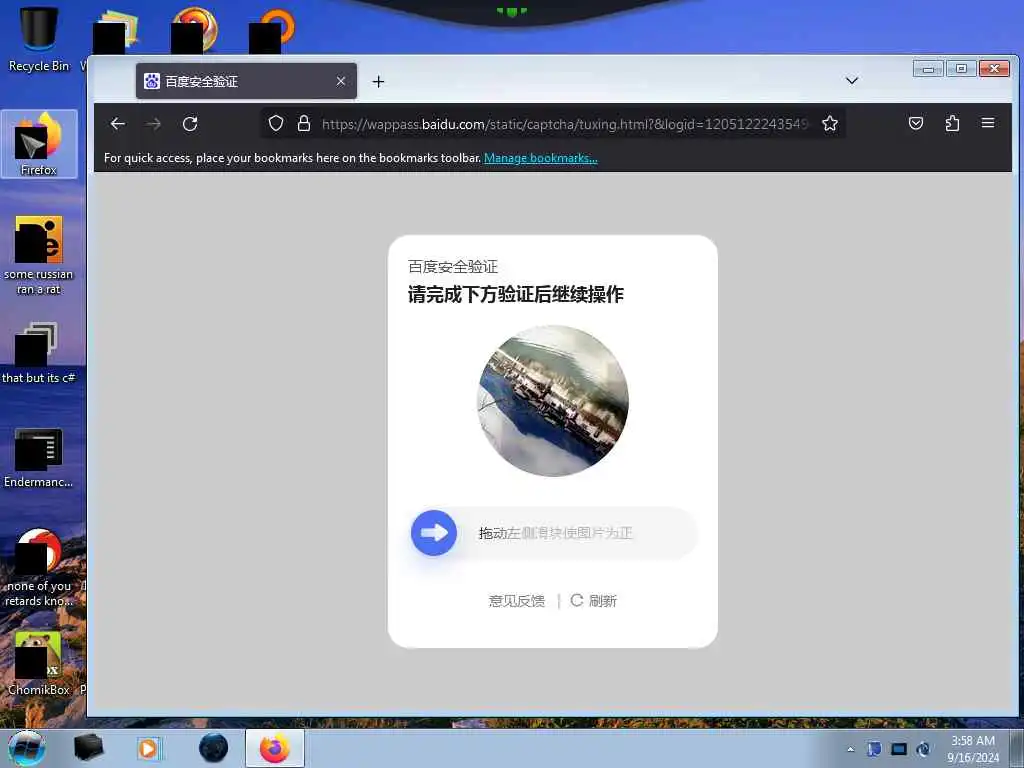Open the tracking protection shield icon

276,123
